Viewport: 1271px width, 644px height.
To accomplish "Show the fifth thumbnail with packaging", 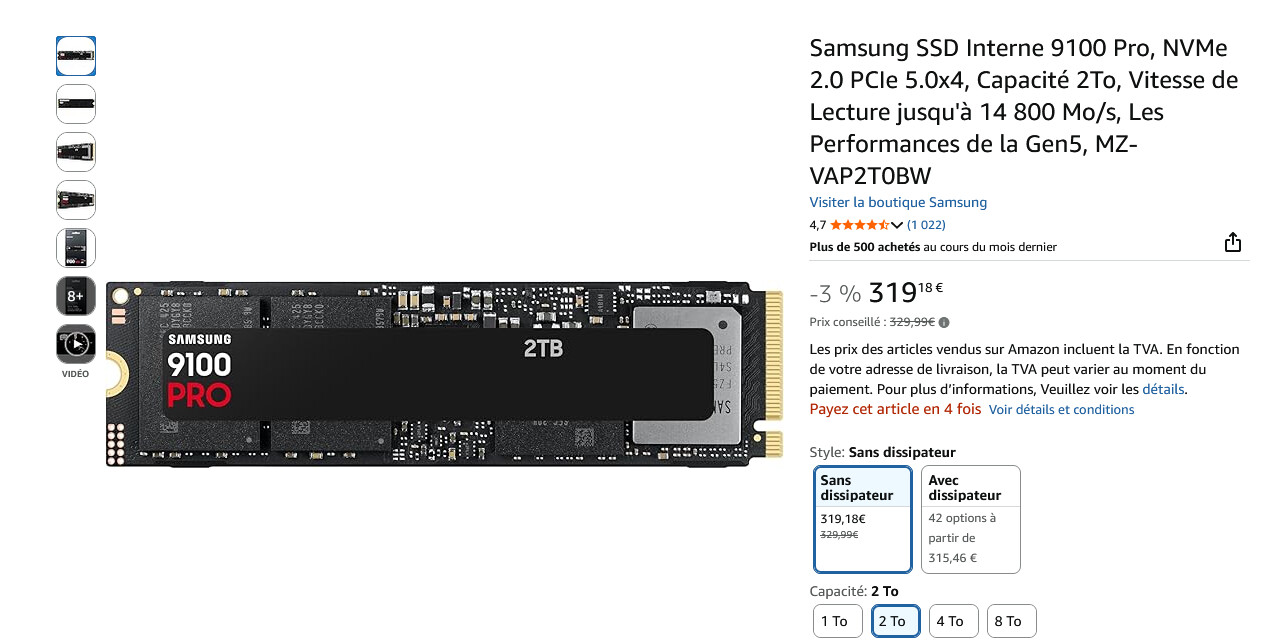I will (76, 248).
